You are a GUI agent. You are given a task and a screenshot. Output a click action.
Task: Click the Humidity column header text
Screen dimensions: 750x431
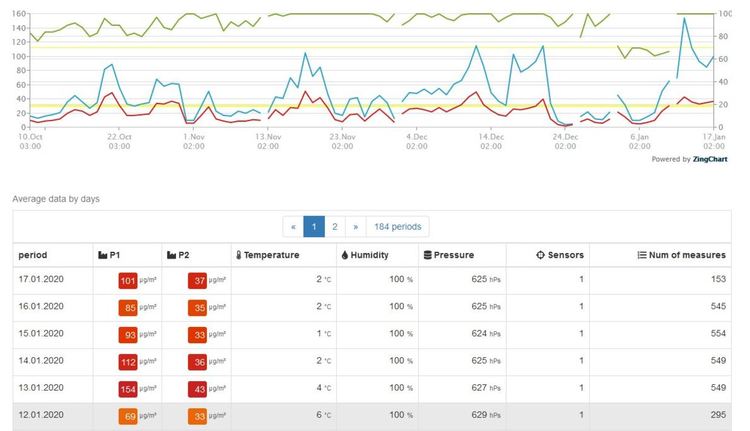369,255
